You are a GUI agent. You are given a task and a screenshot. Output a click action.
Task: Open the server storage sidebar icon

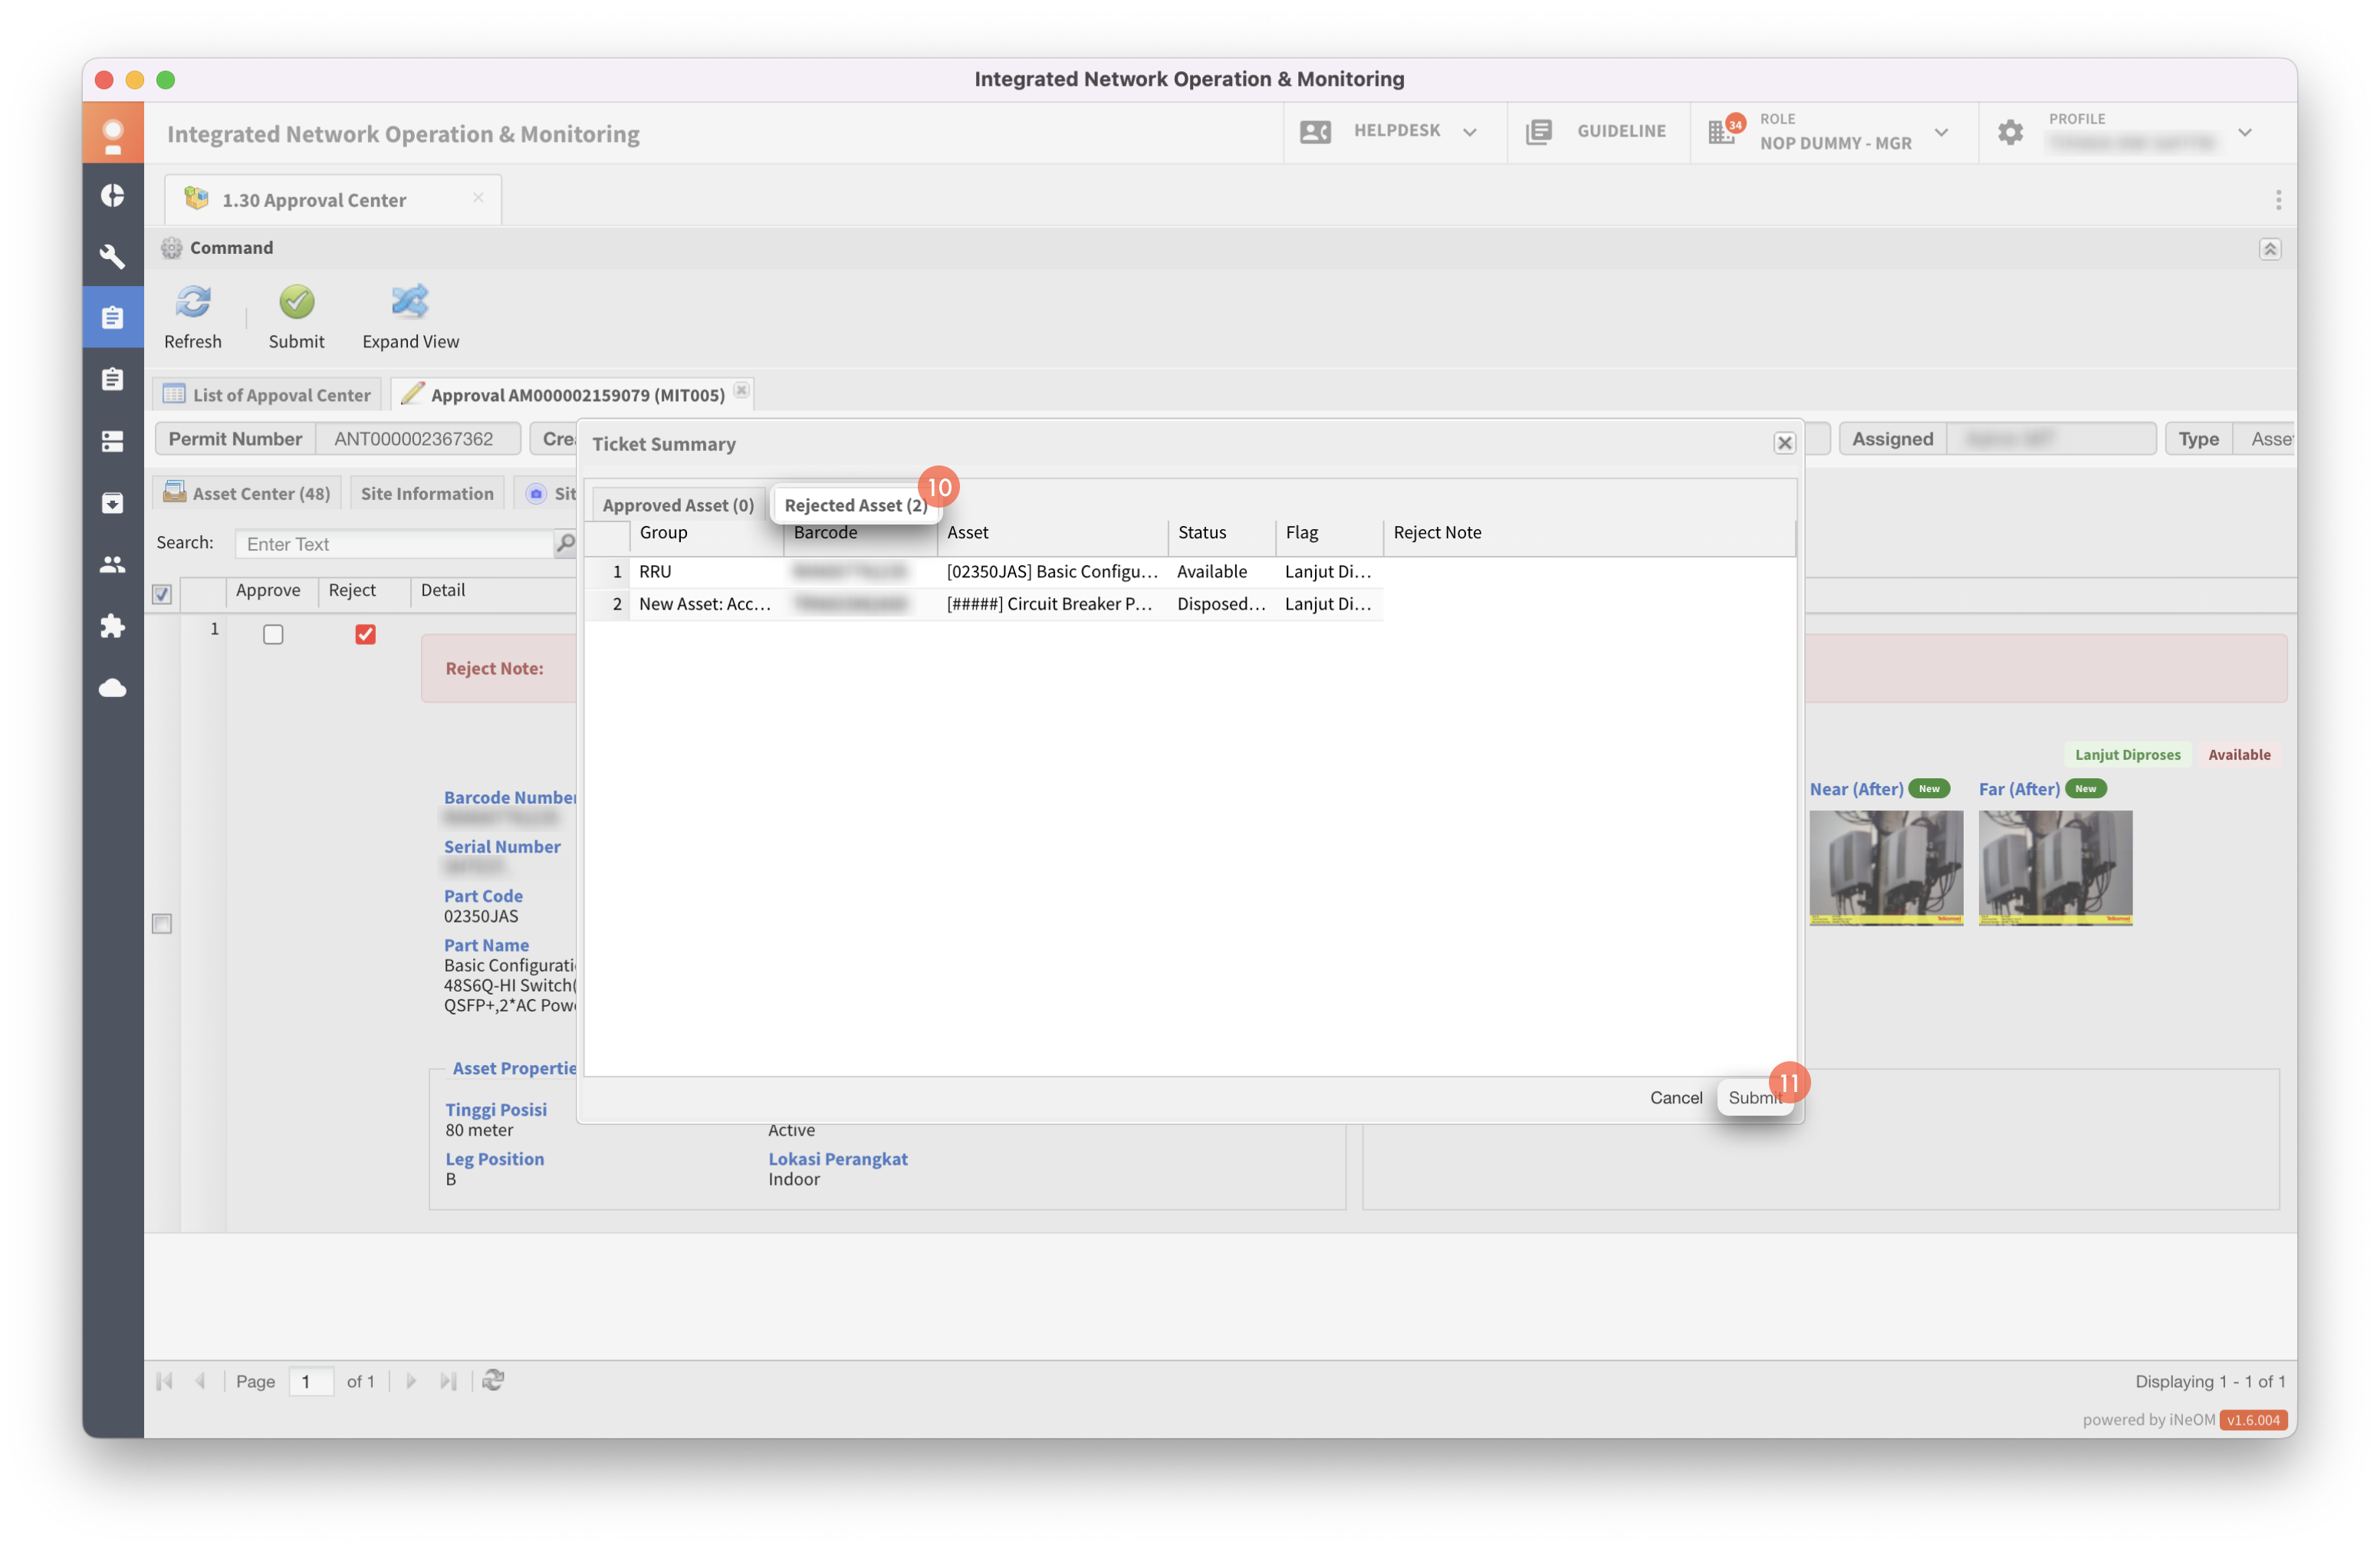[112, 441]
